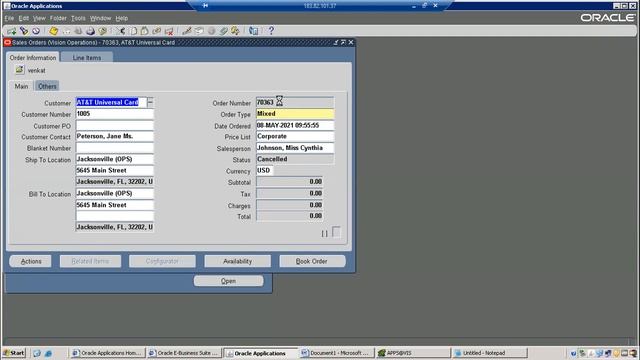Click the Clear Record eraser icon
The width and height of the screenshot is (640, 360).
pos(157,31)
